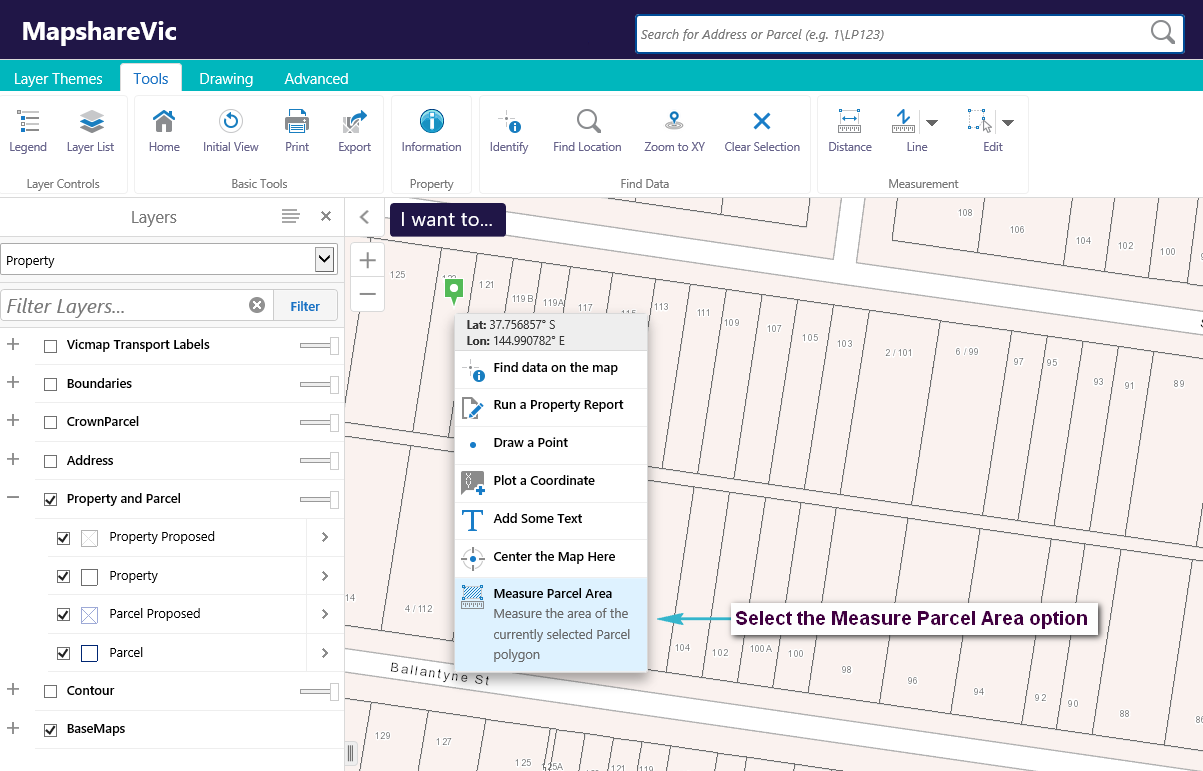Open the Print tool
The image size is (1203, 771).
point(297,132)
